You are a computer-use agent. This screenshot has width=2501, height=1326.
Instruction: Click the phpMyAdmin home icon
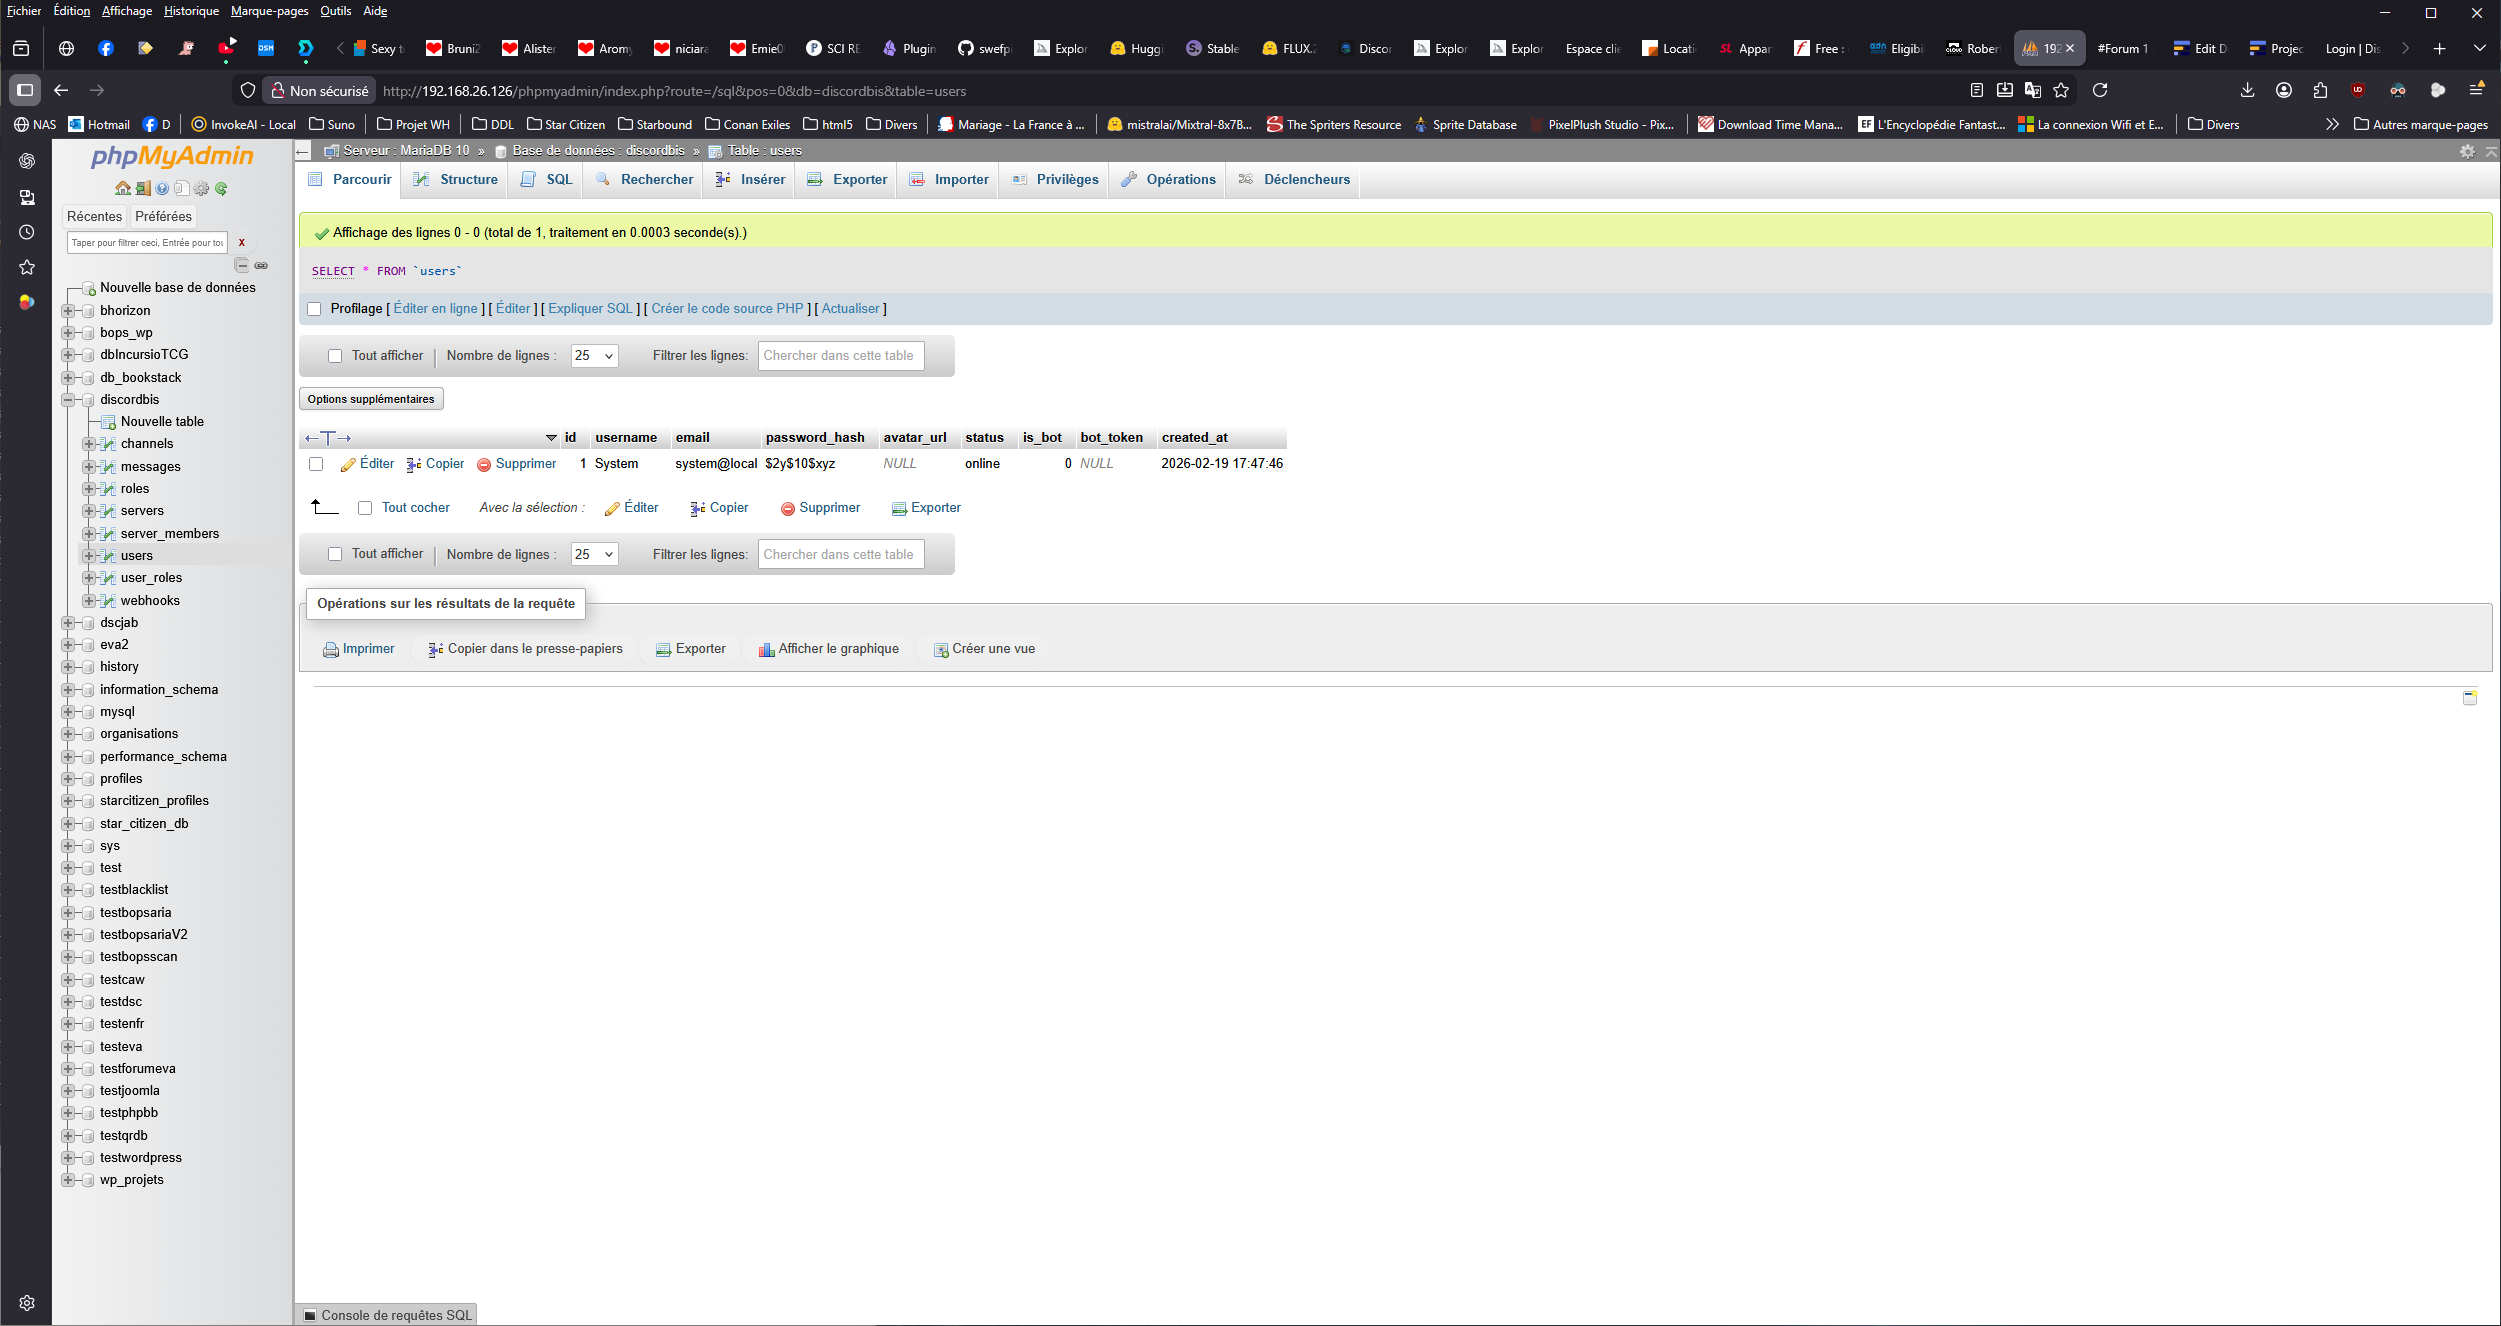(122, 189)
